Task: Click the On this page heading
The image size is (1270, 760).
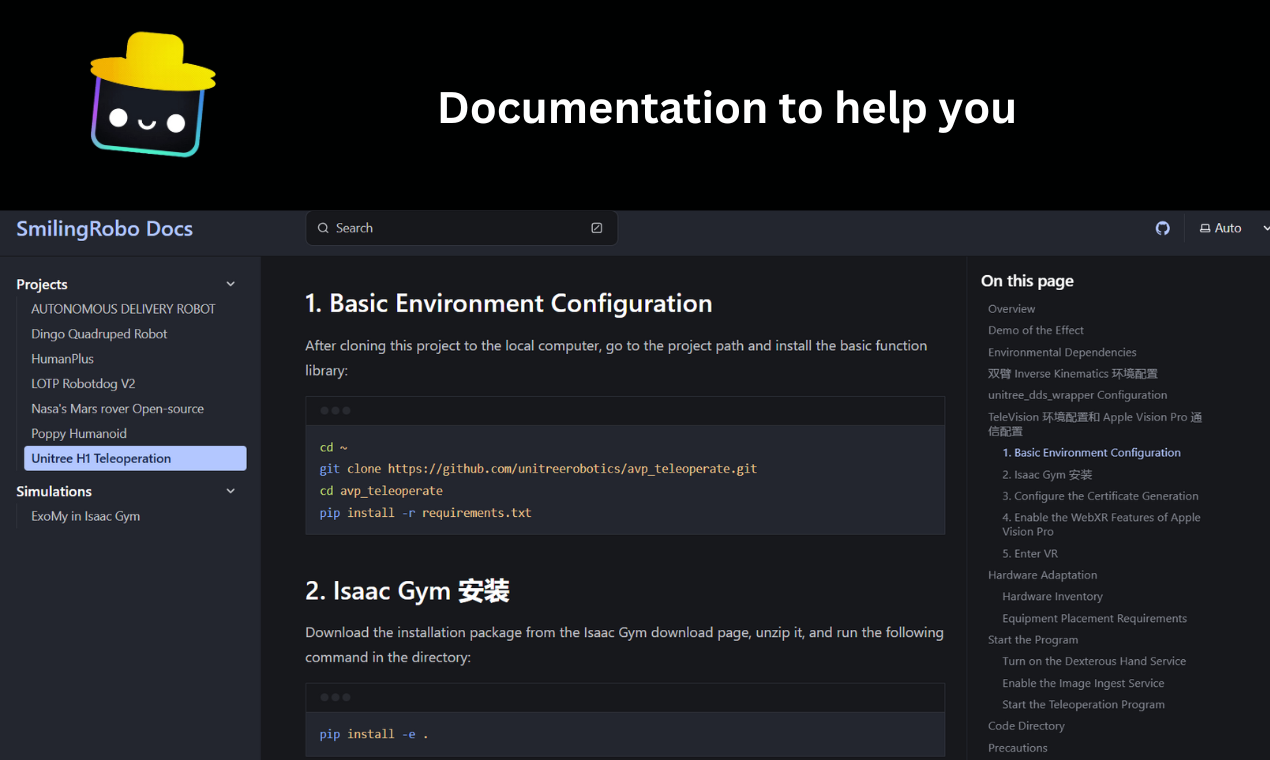Action: (x=1027, y=281)
